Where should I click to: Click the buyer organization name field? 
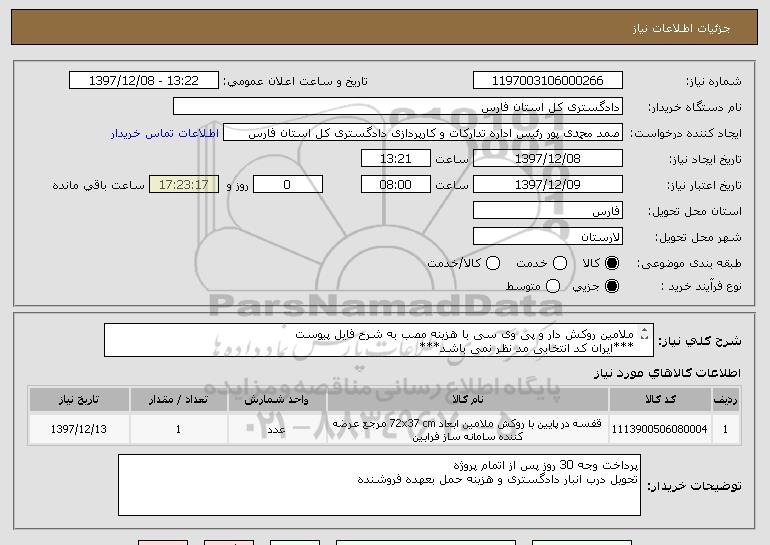pos(398,107)
